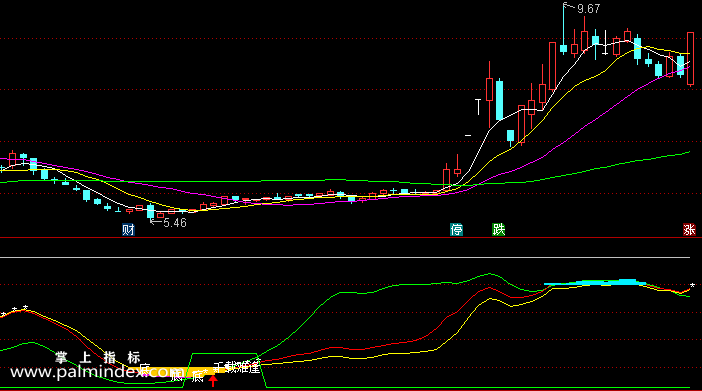Screen dimensions: 702x391
Task: Open the www.palmindex.com watermark link
Action: pos(96,372)
